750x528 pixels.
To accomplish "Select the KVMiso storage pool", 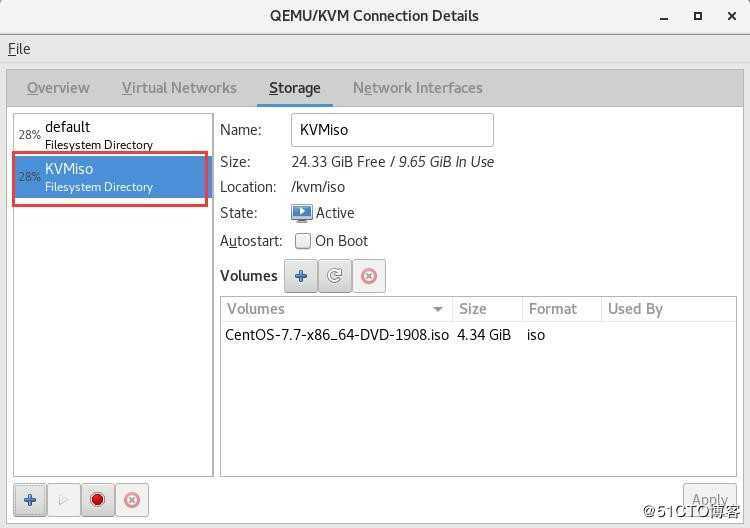I will pyautogui.click(x=113, y=177).
